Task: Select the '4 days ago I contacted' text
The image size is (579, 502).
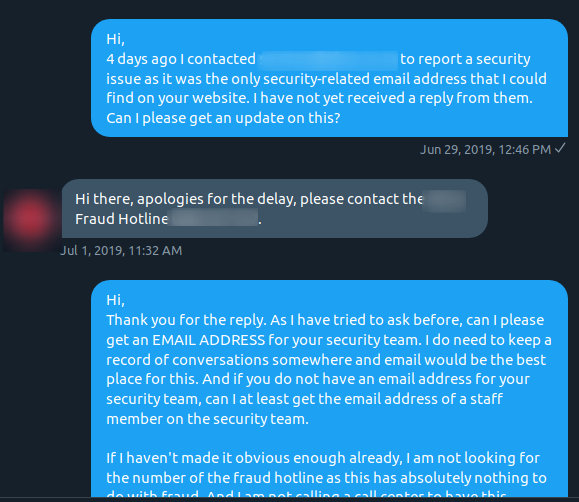Action: coord(181,59)
